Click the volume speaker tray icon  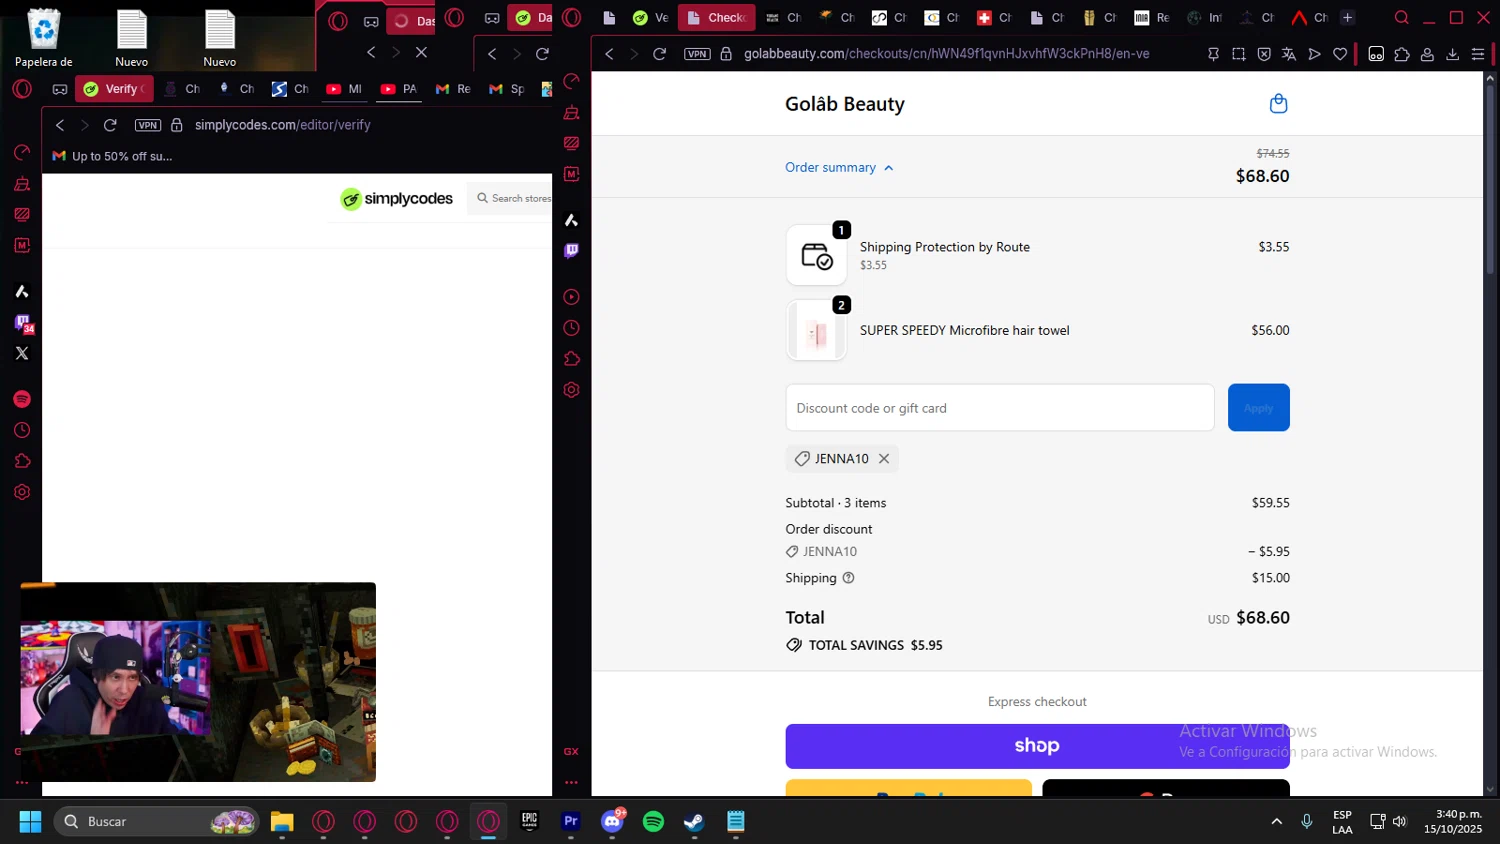tap(1400, 822)
